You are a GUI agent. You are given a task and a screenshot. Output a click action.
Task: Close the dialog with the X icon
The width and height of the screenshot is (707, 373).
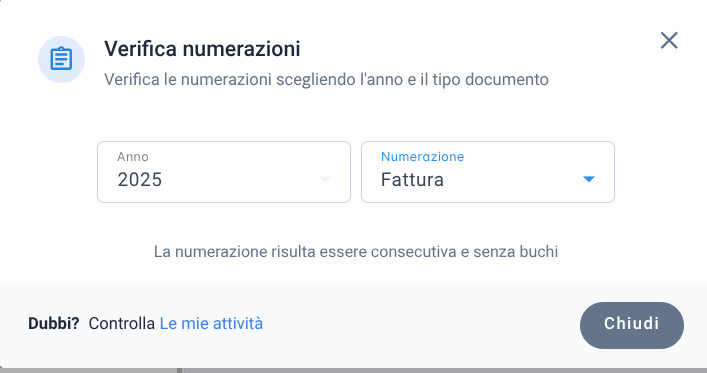point(669,41)
